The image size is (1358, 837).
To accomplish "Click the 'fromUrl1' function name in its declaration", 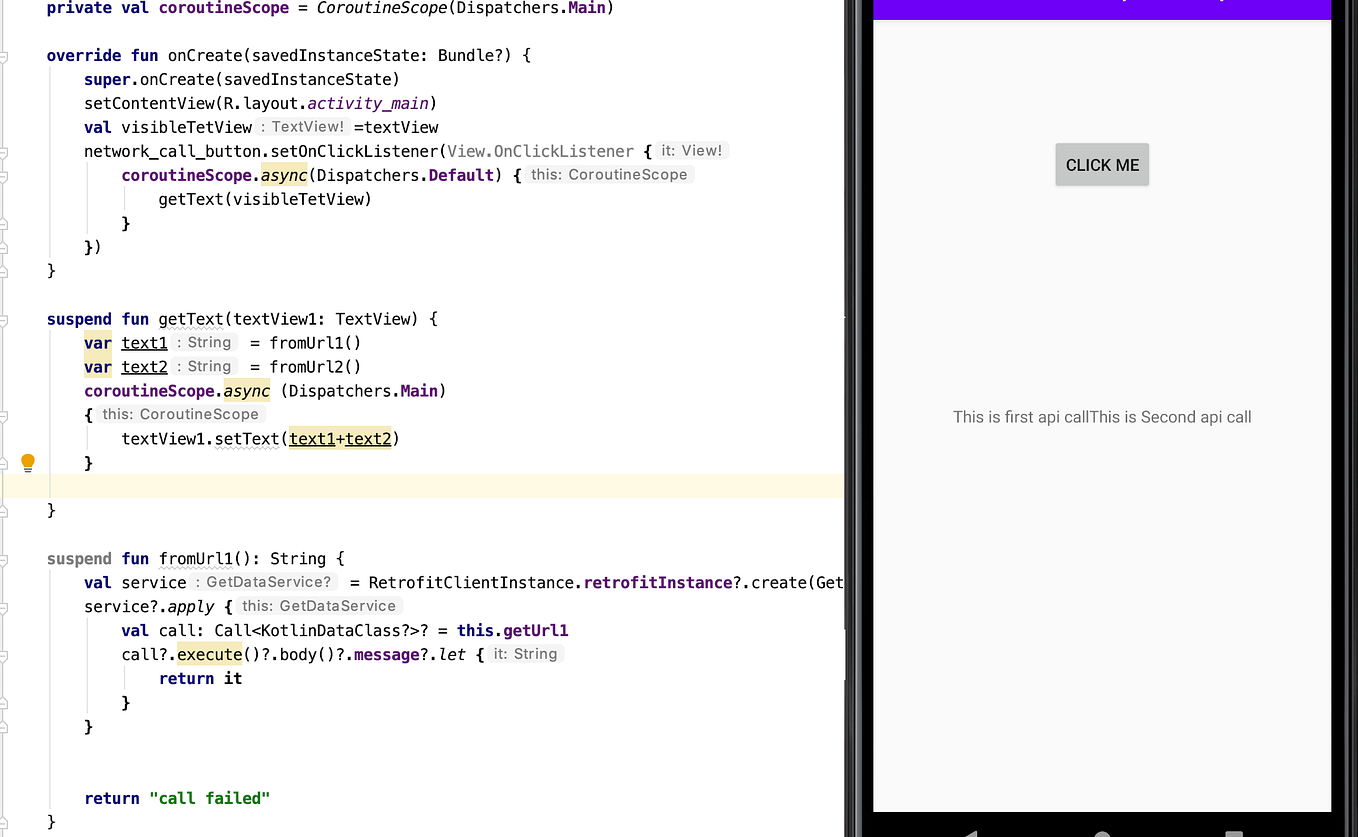I will point(196,558).
